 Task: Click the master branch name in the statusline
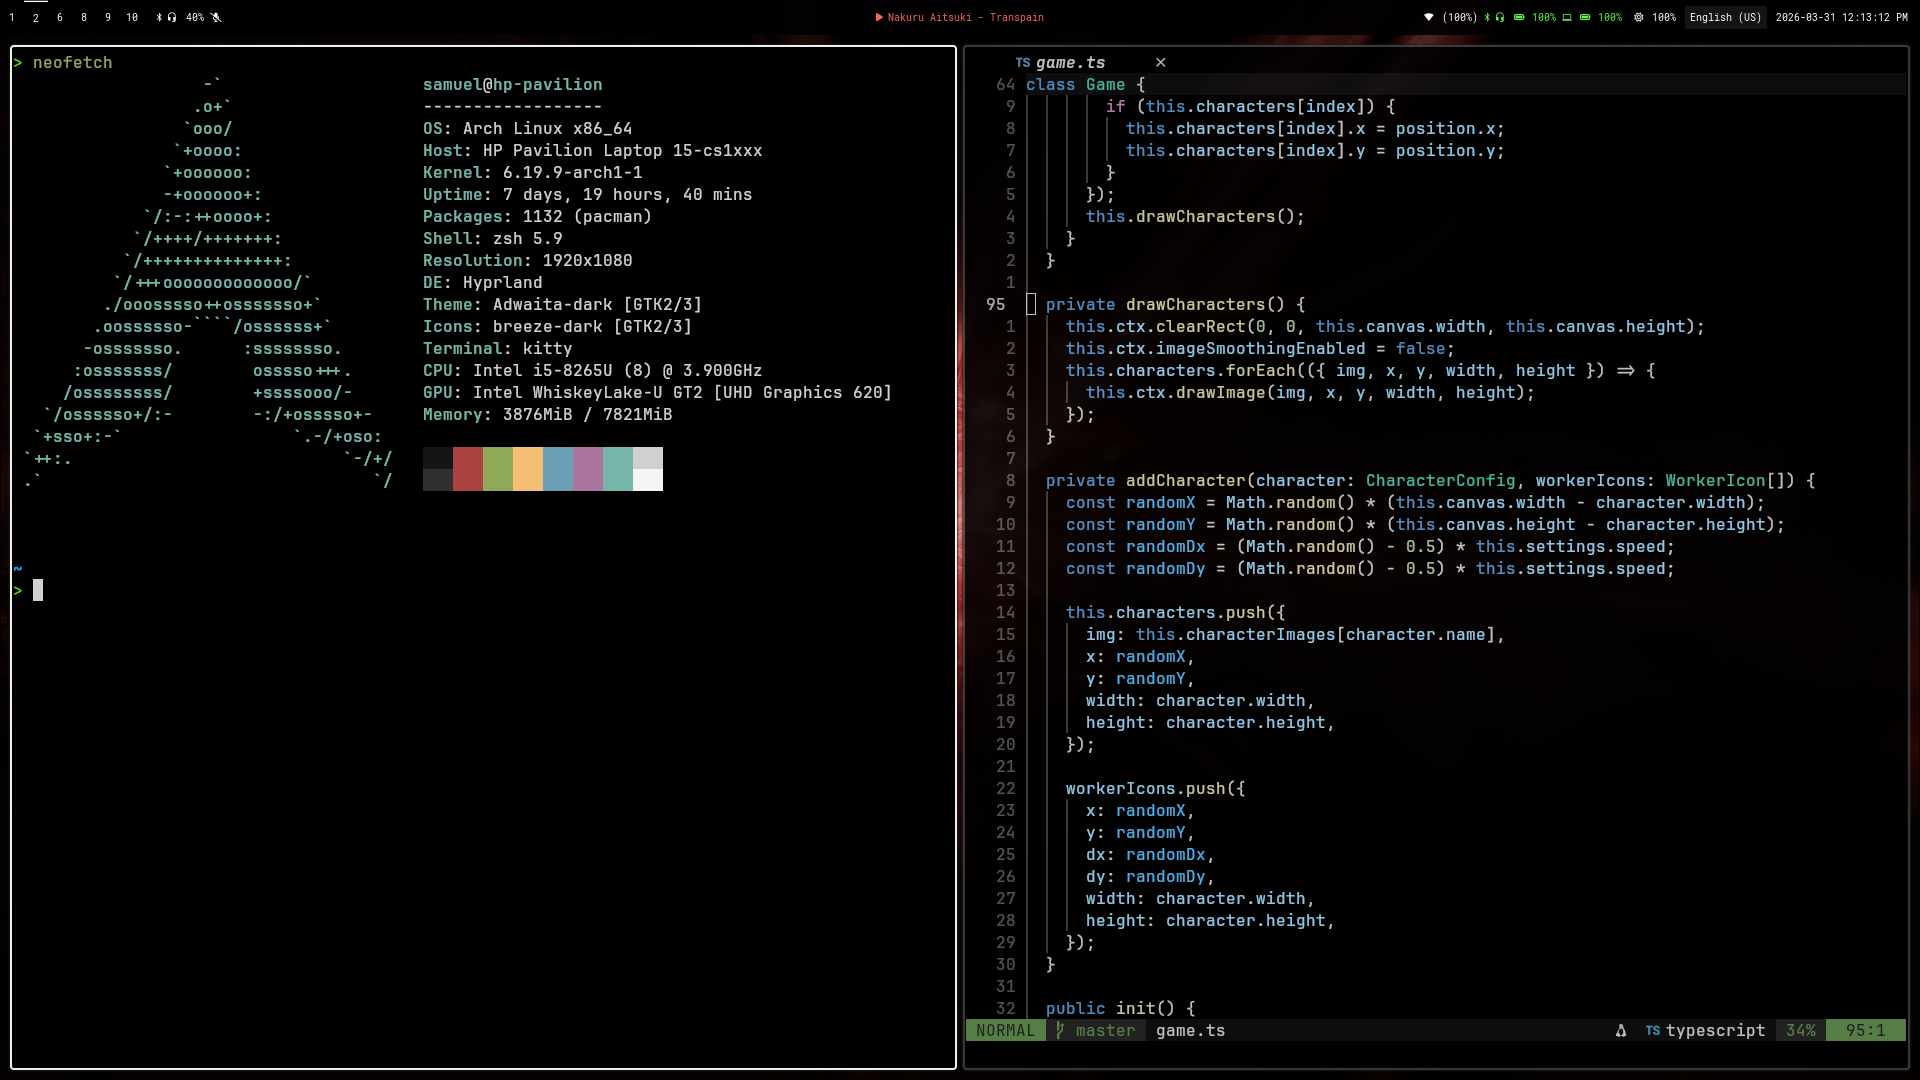tap(1106, 1030)
